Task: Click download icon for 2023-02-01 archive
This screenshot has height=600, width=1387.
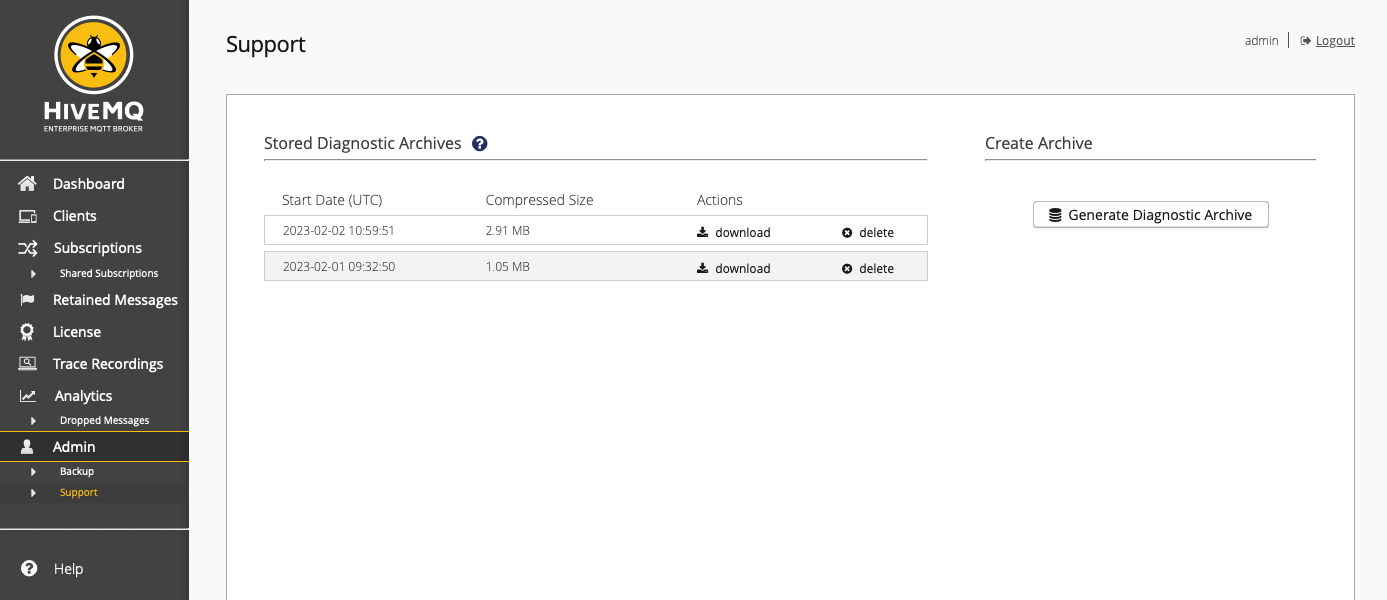Action: pyautogui.click(x=703, y=268)
